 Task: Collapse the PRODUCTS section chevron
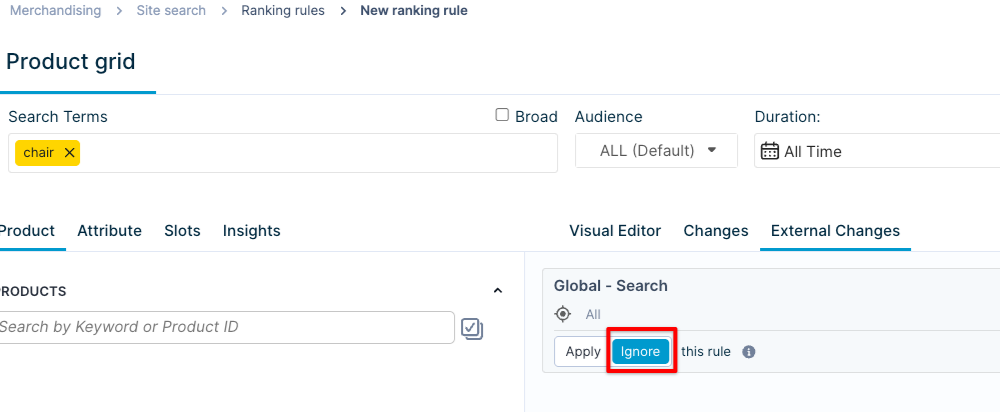(x=498, y=291)
